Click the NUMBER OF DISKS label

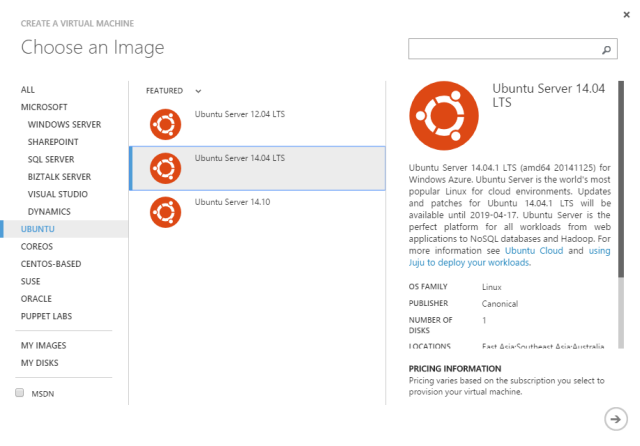click(431, 325)
